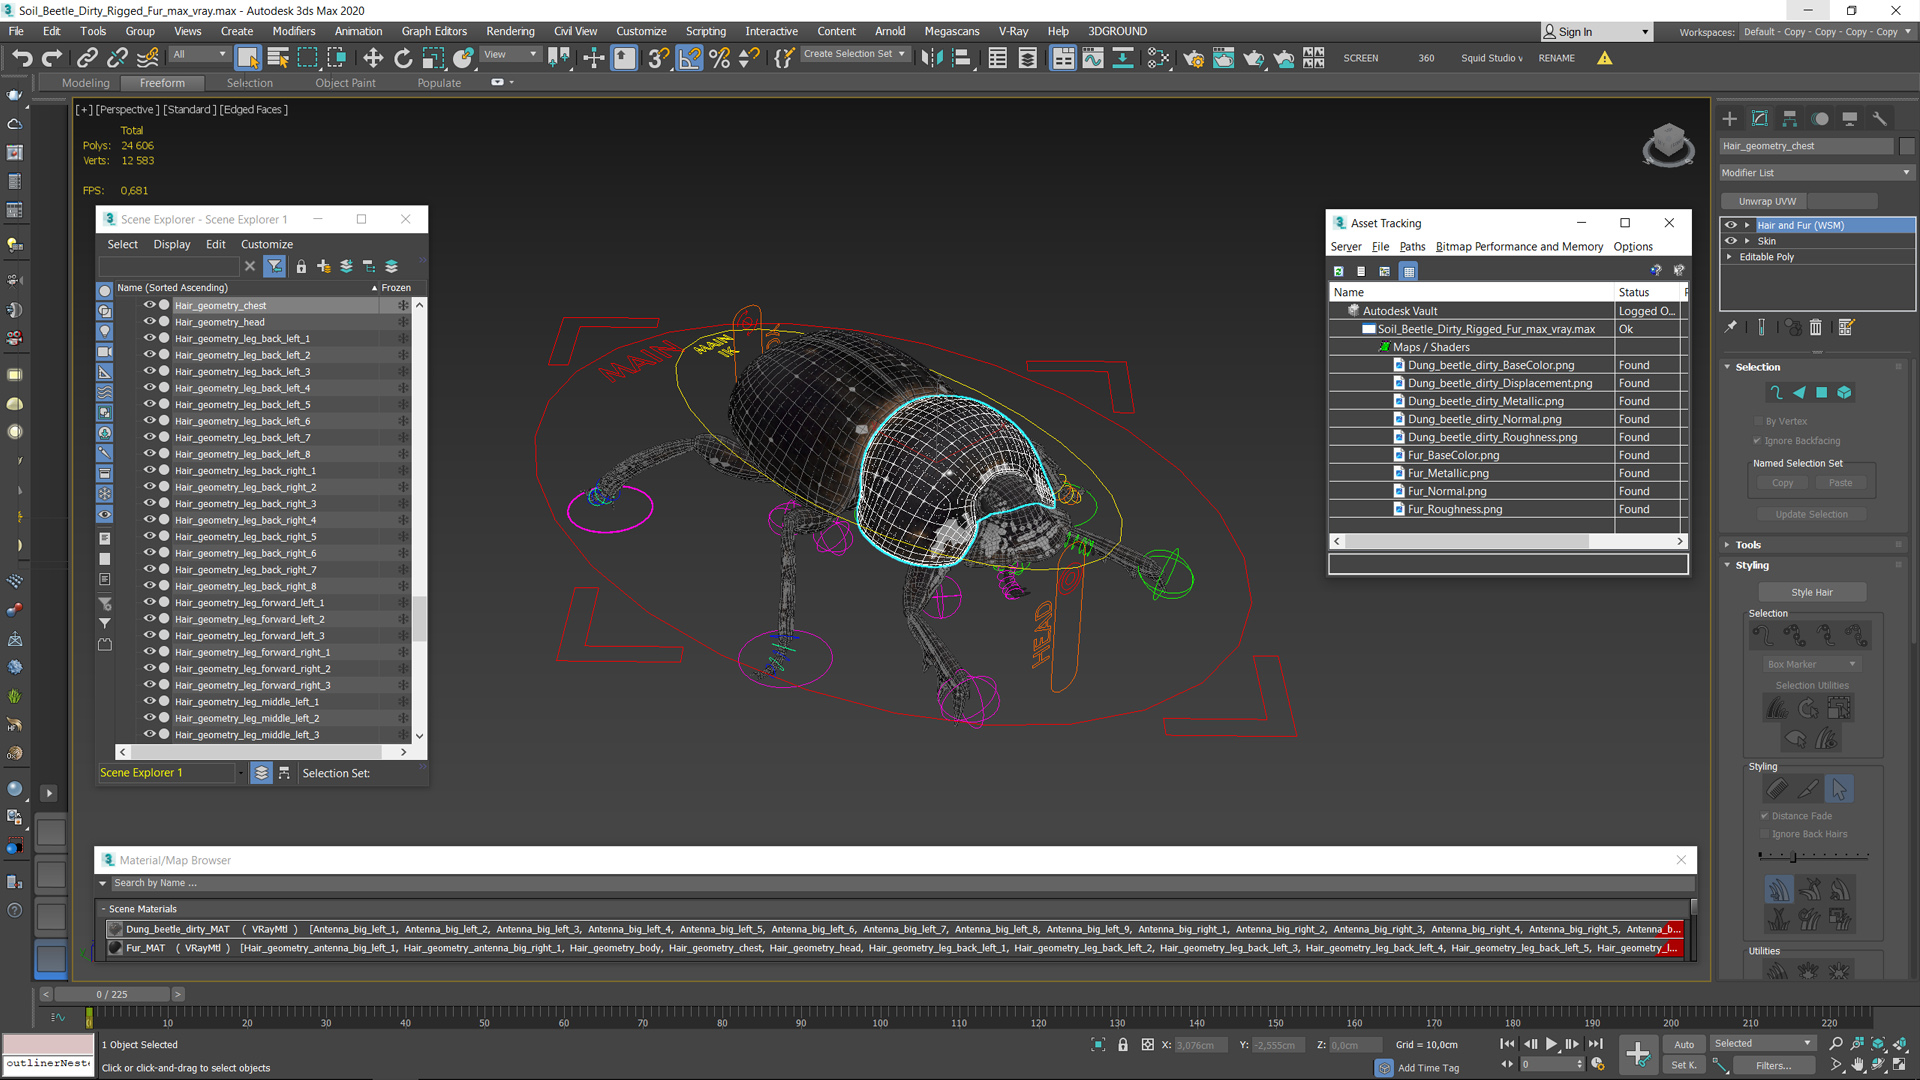Toggle visibility eye of Hair and Fur modifier

coord(1731,225)
